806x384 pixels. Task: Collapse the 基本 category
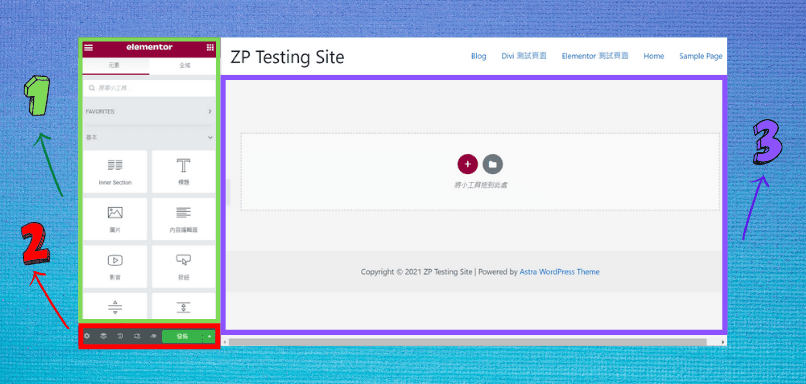tap(149, 138)
